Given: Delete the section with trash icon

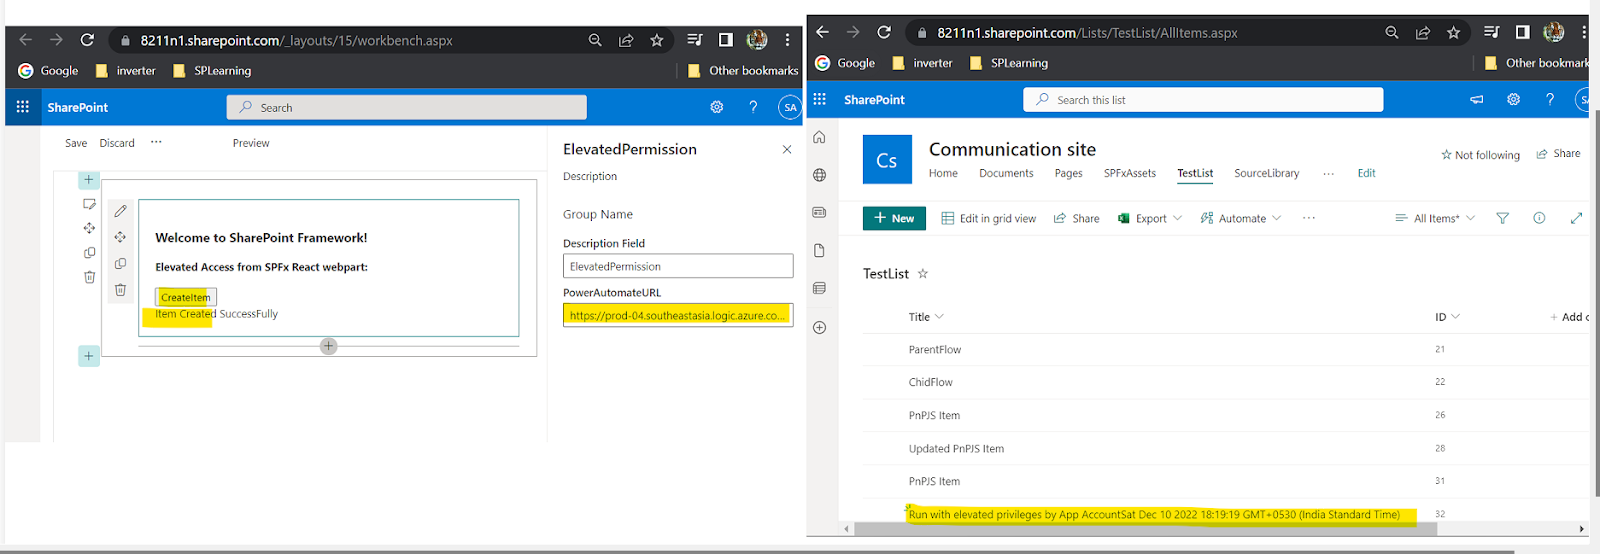Looking at the screenshot, I should tap(89, 277).
